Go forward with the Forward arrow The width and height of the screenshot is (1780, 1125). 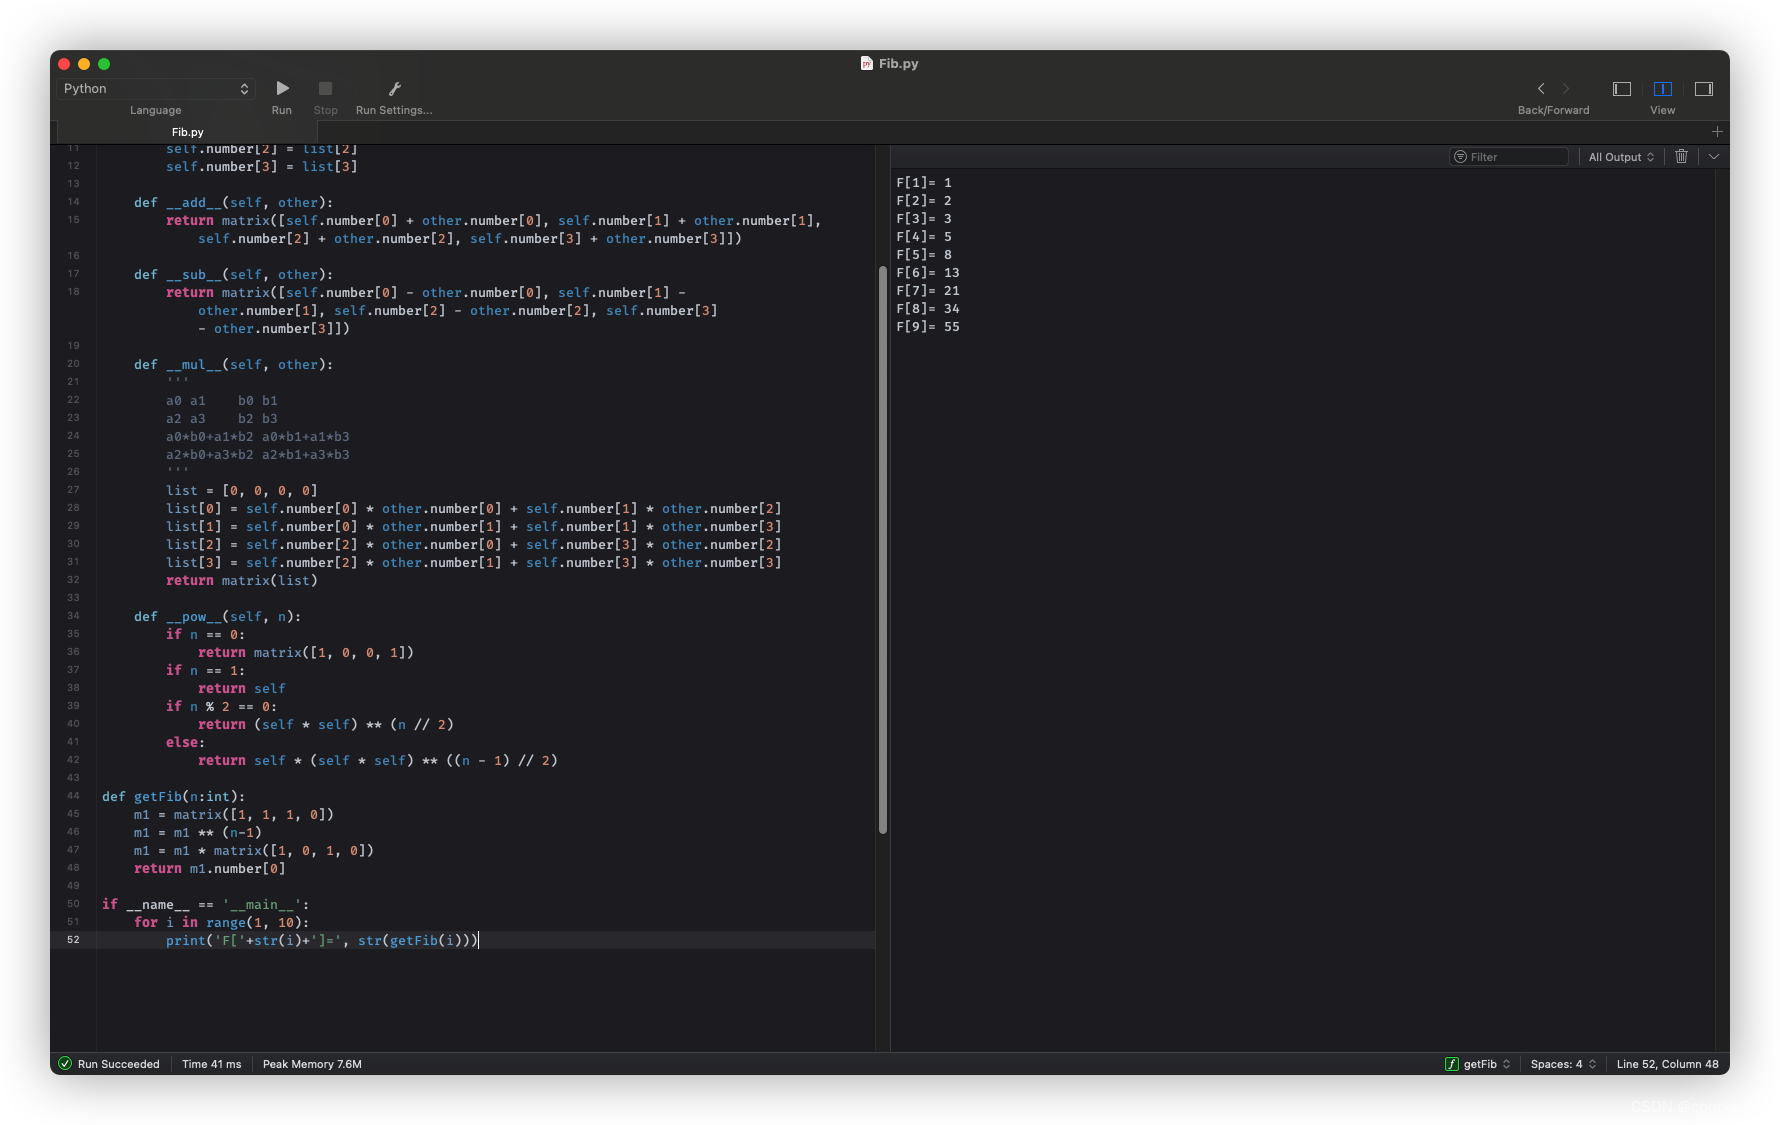(x=1566, y=89)
